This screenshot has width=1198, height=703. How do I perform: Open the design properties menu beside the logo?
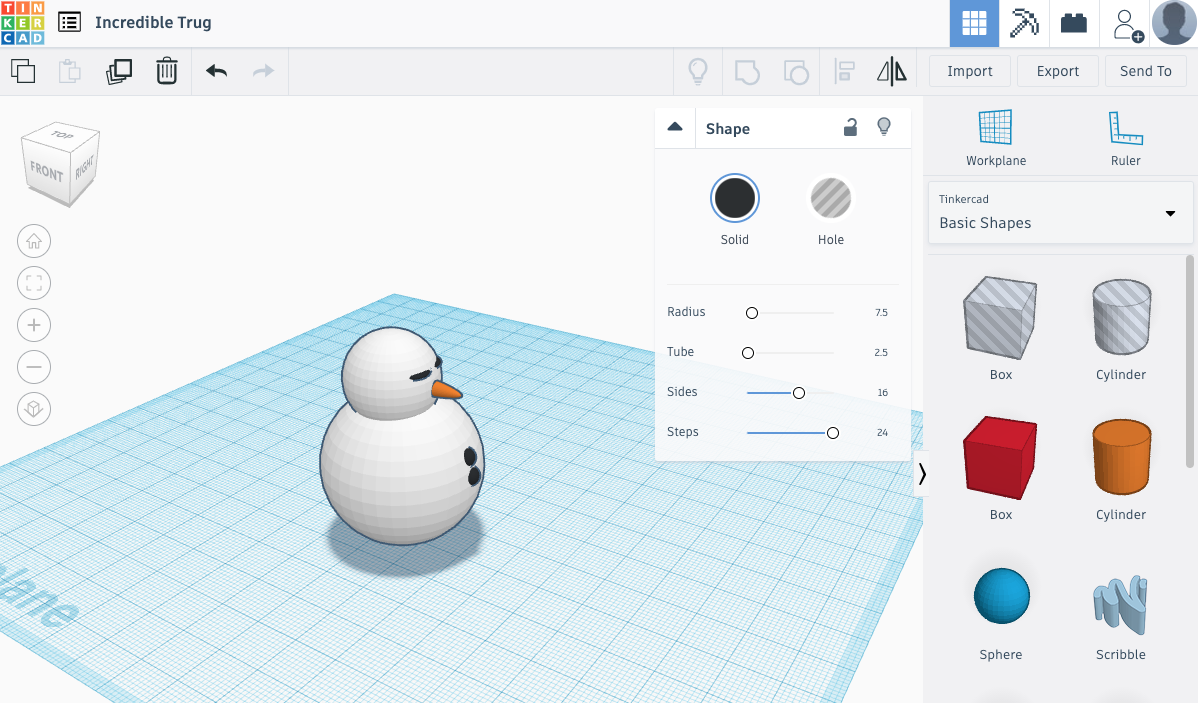67,22
